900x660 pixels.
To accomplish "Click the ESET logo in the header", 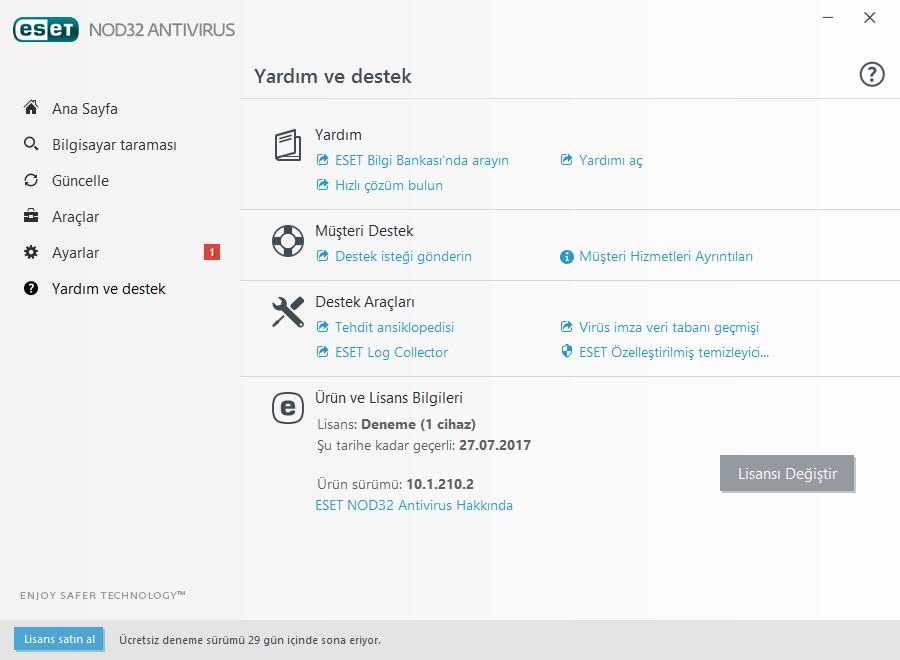I will point(46,30).
